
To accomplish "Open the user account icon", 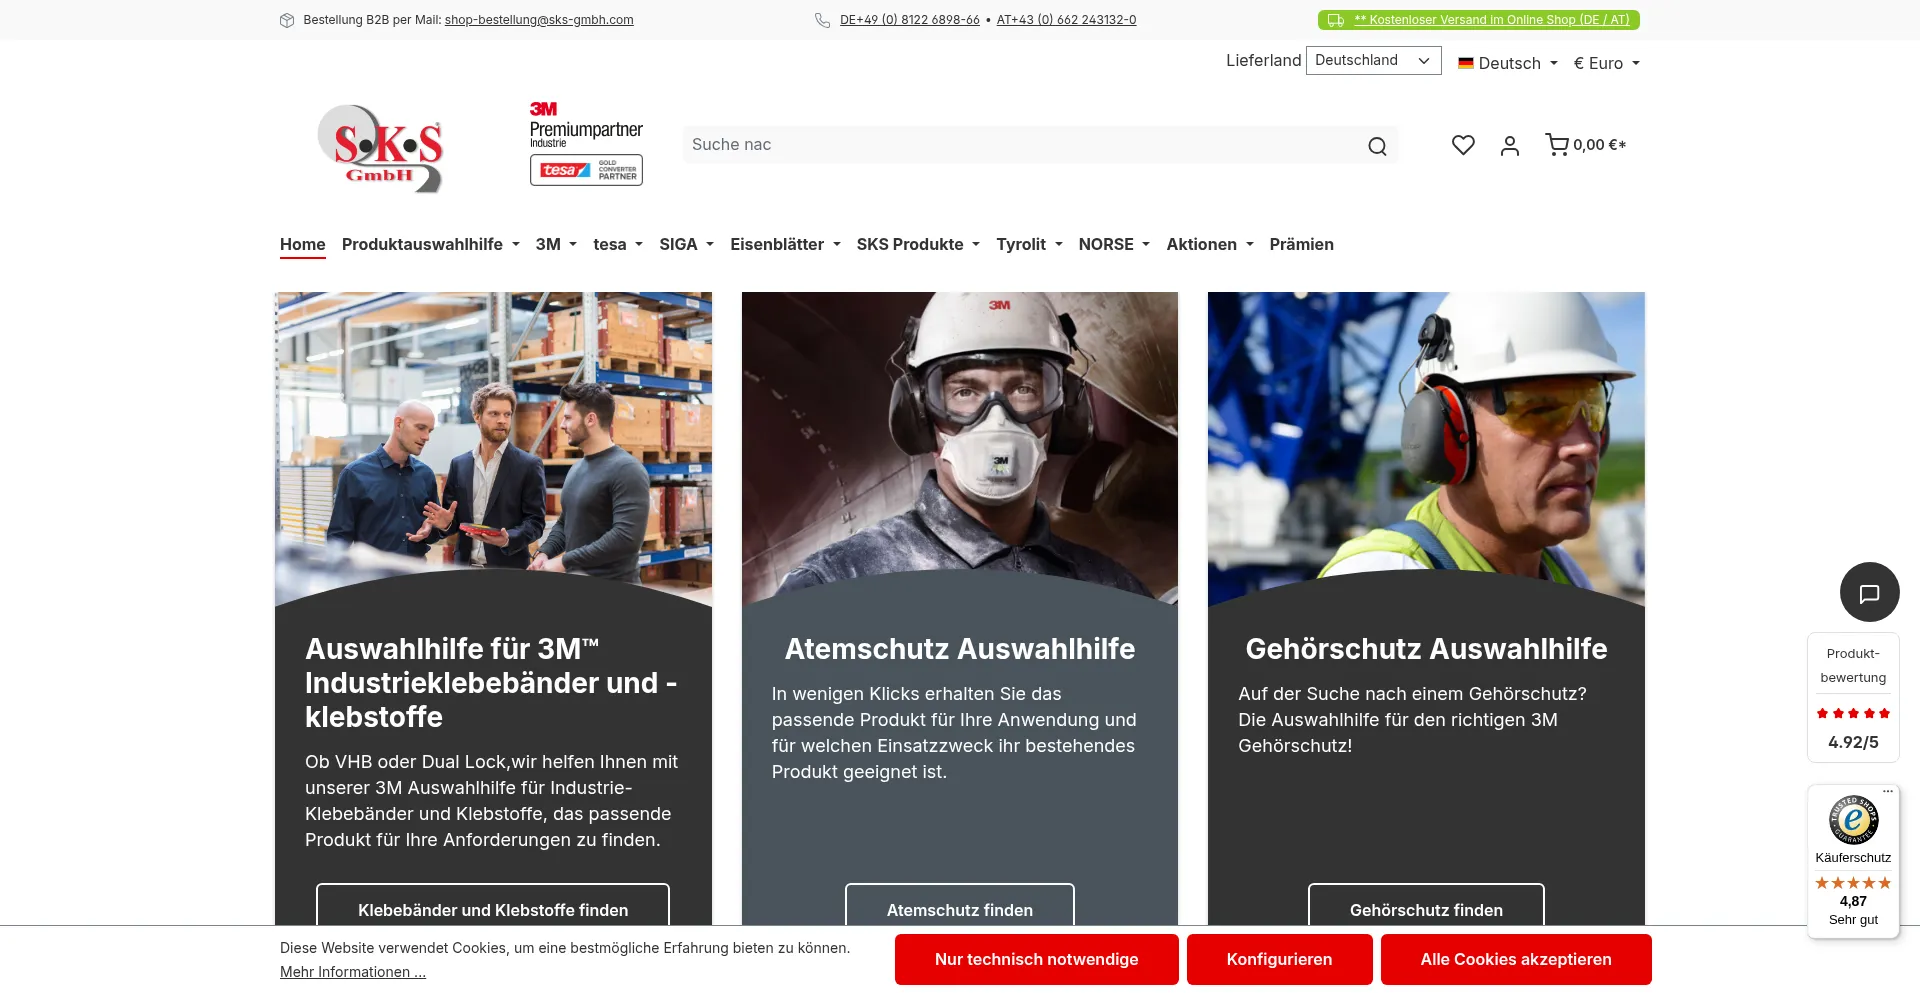I will 1510,146.
